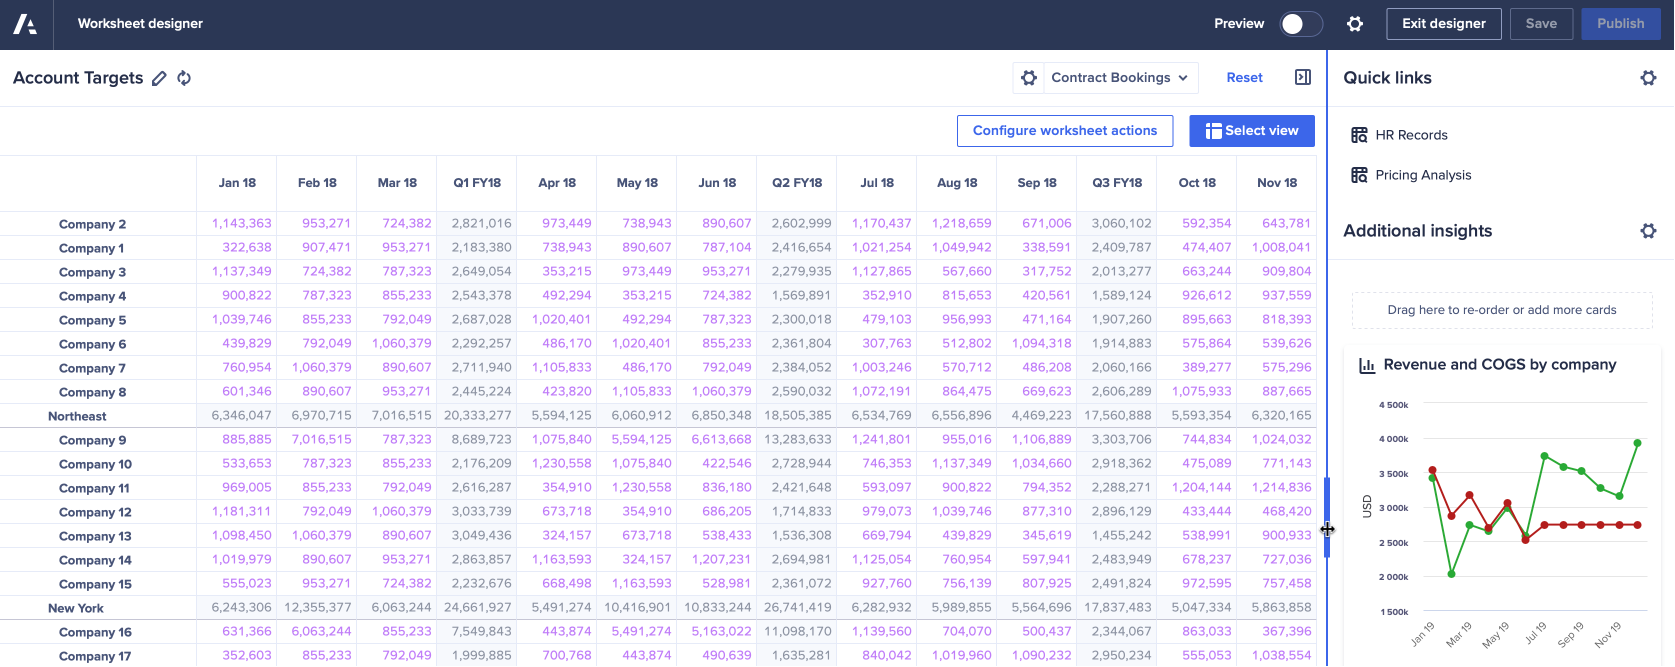Viewport: 1675px width, 667px height.
Task: Collapse the side panel icon
Action: tap(1302, 77)
